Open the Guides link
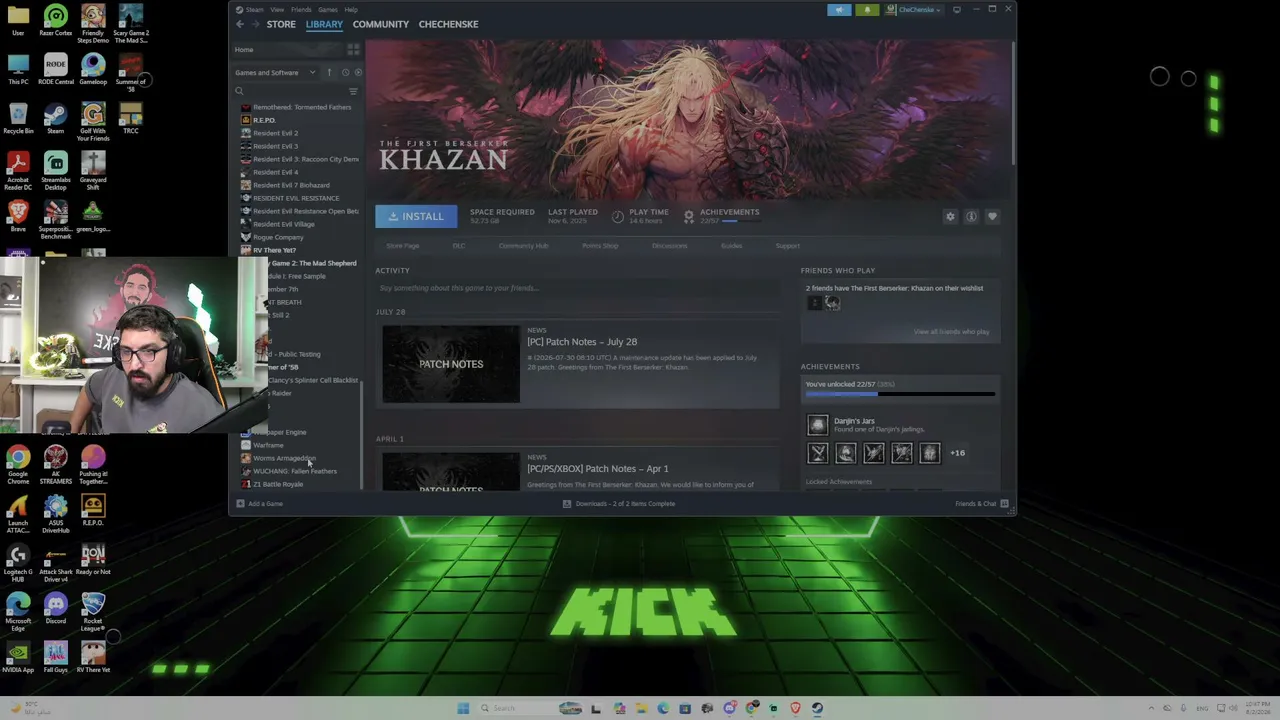1280x720 pixels. (731, 246)
